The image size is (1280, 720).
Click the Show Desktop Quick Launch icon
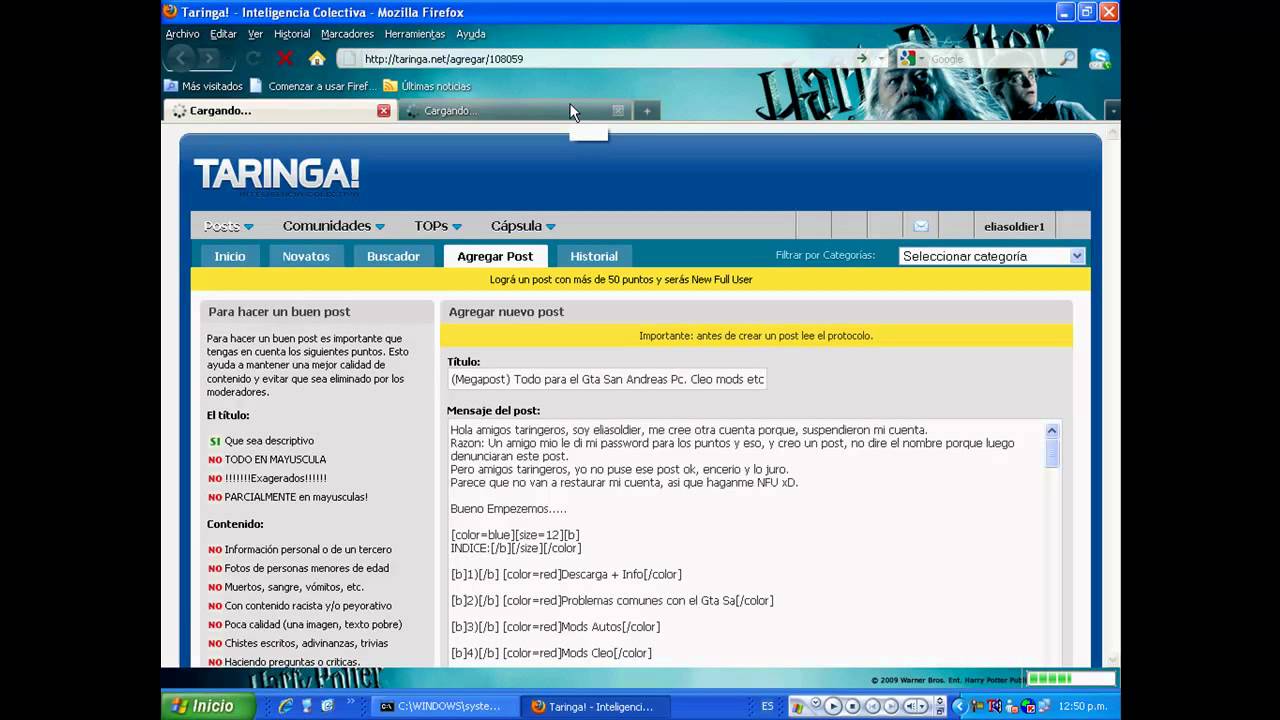(306, 706)
